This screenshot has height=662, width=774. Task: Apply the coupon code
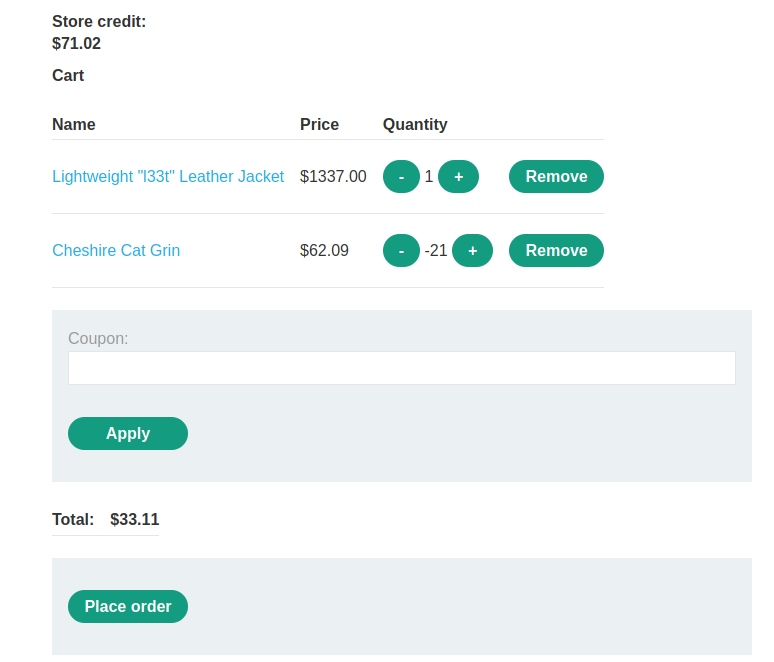[128, 433]
